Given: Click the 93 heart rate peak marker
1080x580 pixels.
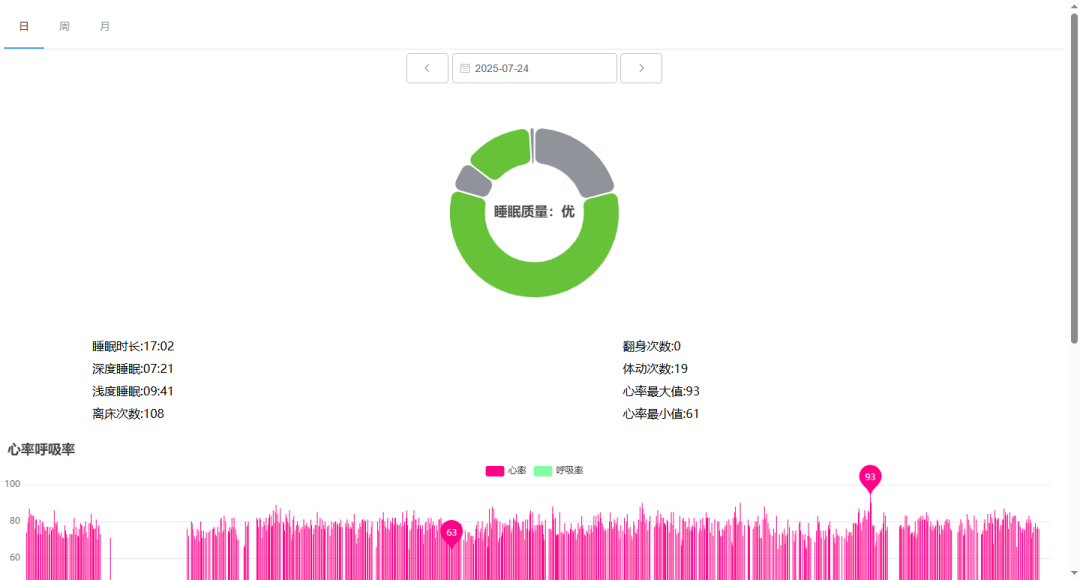Looking at the screenshot, I should point(870,478).
